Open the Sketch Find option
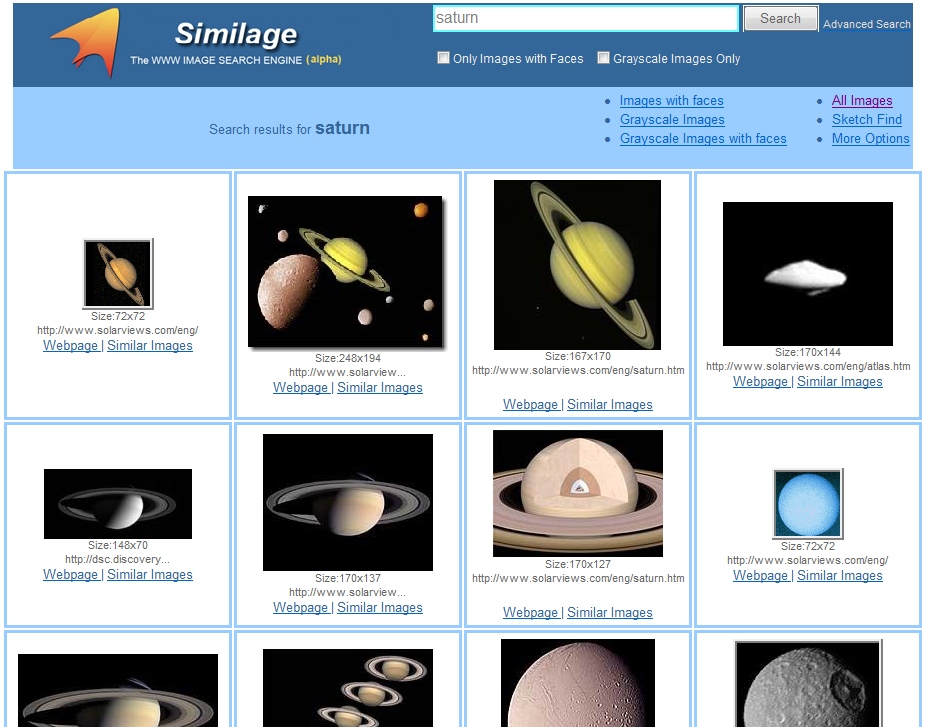The height and width of the screenshot is (727, 928). coord(866,120)
